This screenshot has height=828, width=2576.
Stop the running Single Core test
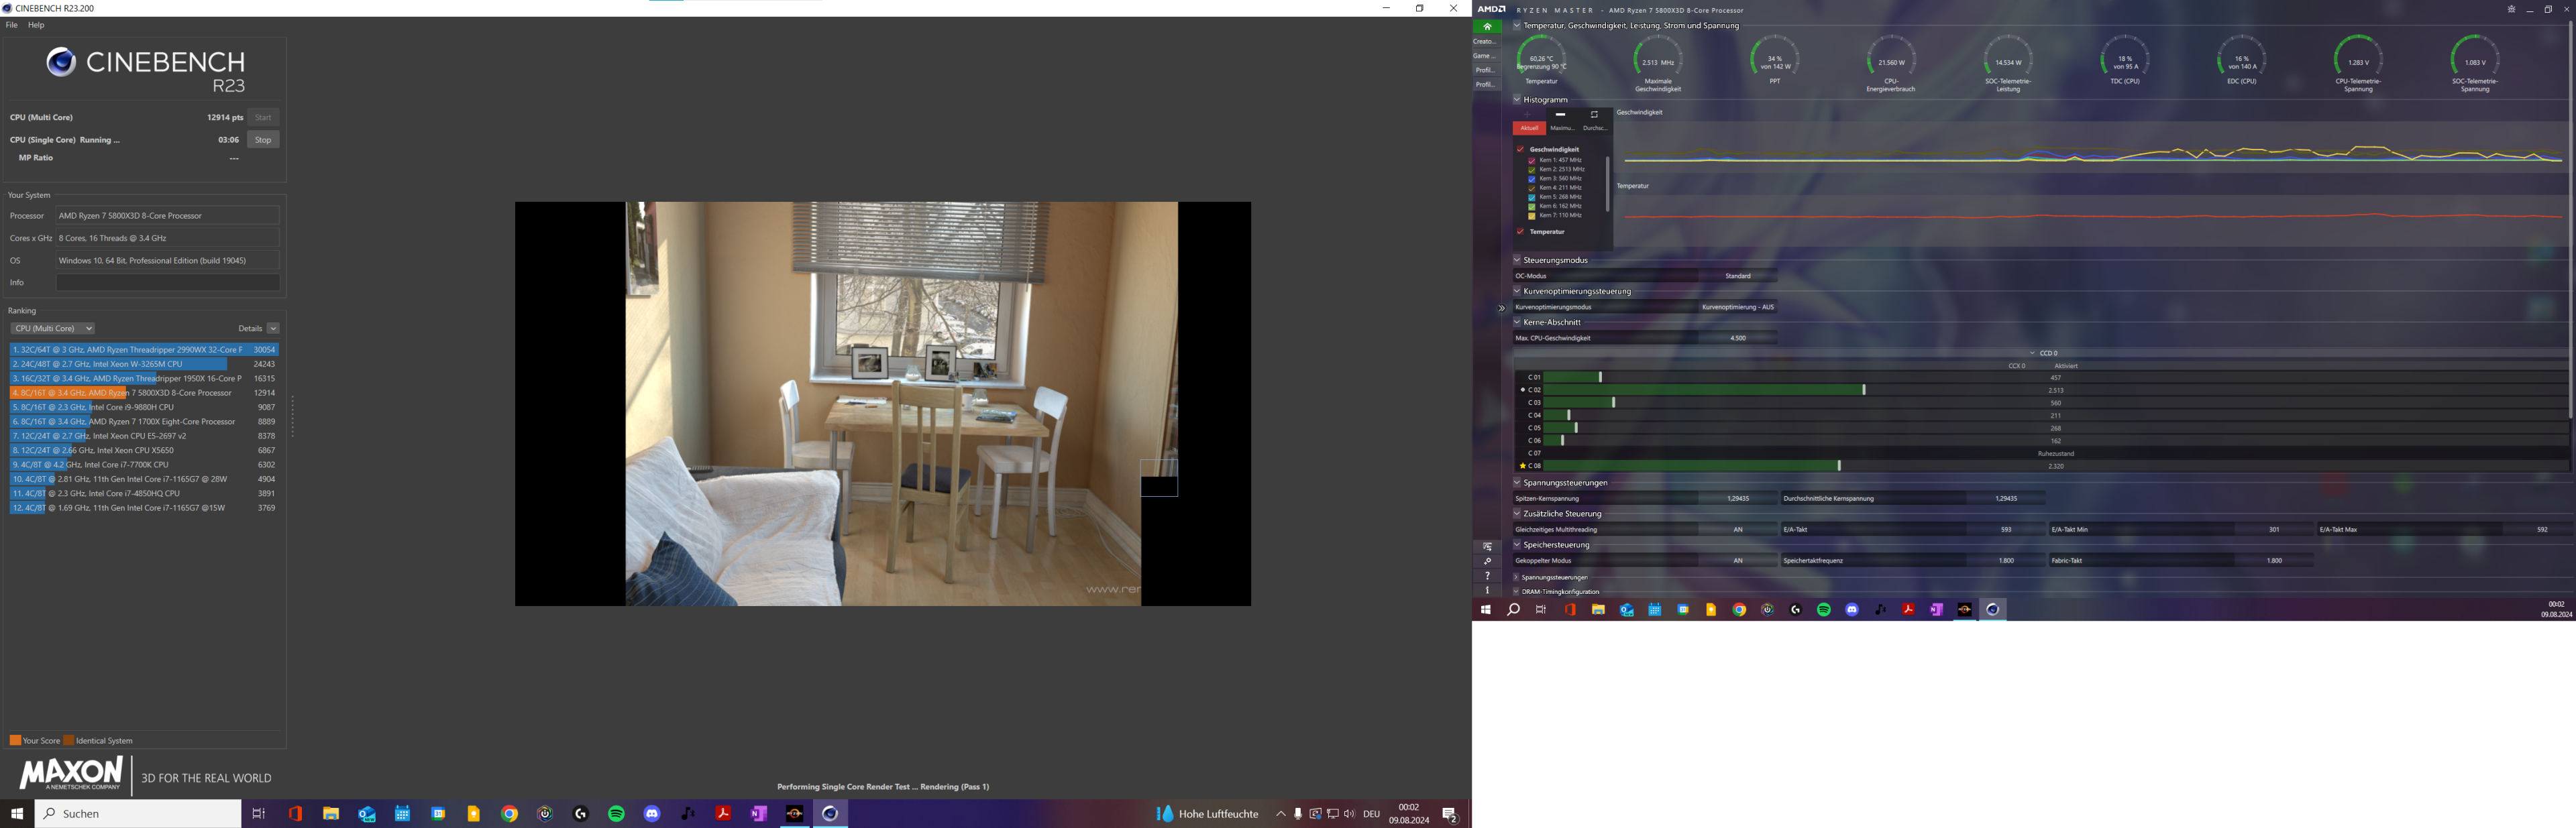click(x=263, y=140)
